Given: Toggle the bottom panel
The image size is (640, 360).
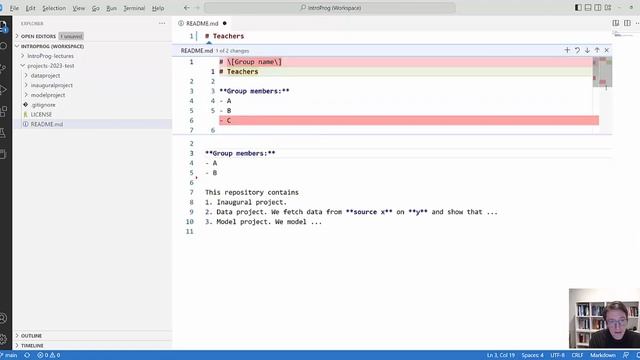Looking at the screenshot, I should (x=588, y=8).
